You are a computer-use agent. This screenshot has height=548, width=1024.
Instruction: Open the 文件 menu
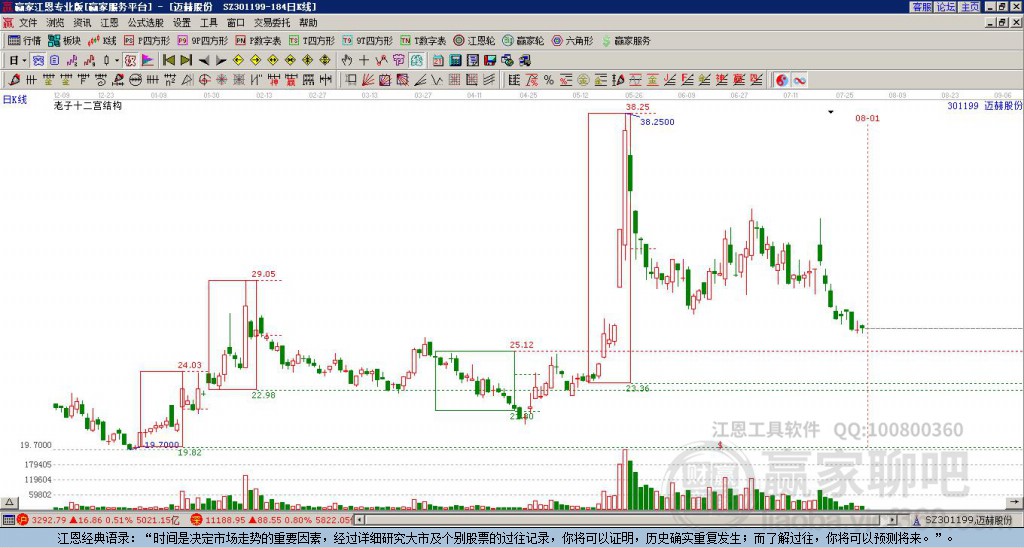coord(28,23)
